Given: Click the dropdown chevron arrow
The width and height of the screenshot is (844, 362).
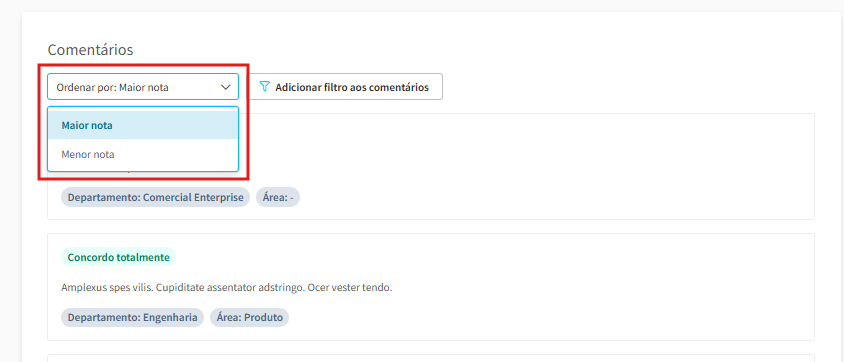Looking at the screenshot, I should point(226,87).
